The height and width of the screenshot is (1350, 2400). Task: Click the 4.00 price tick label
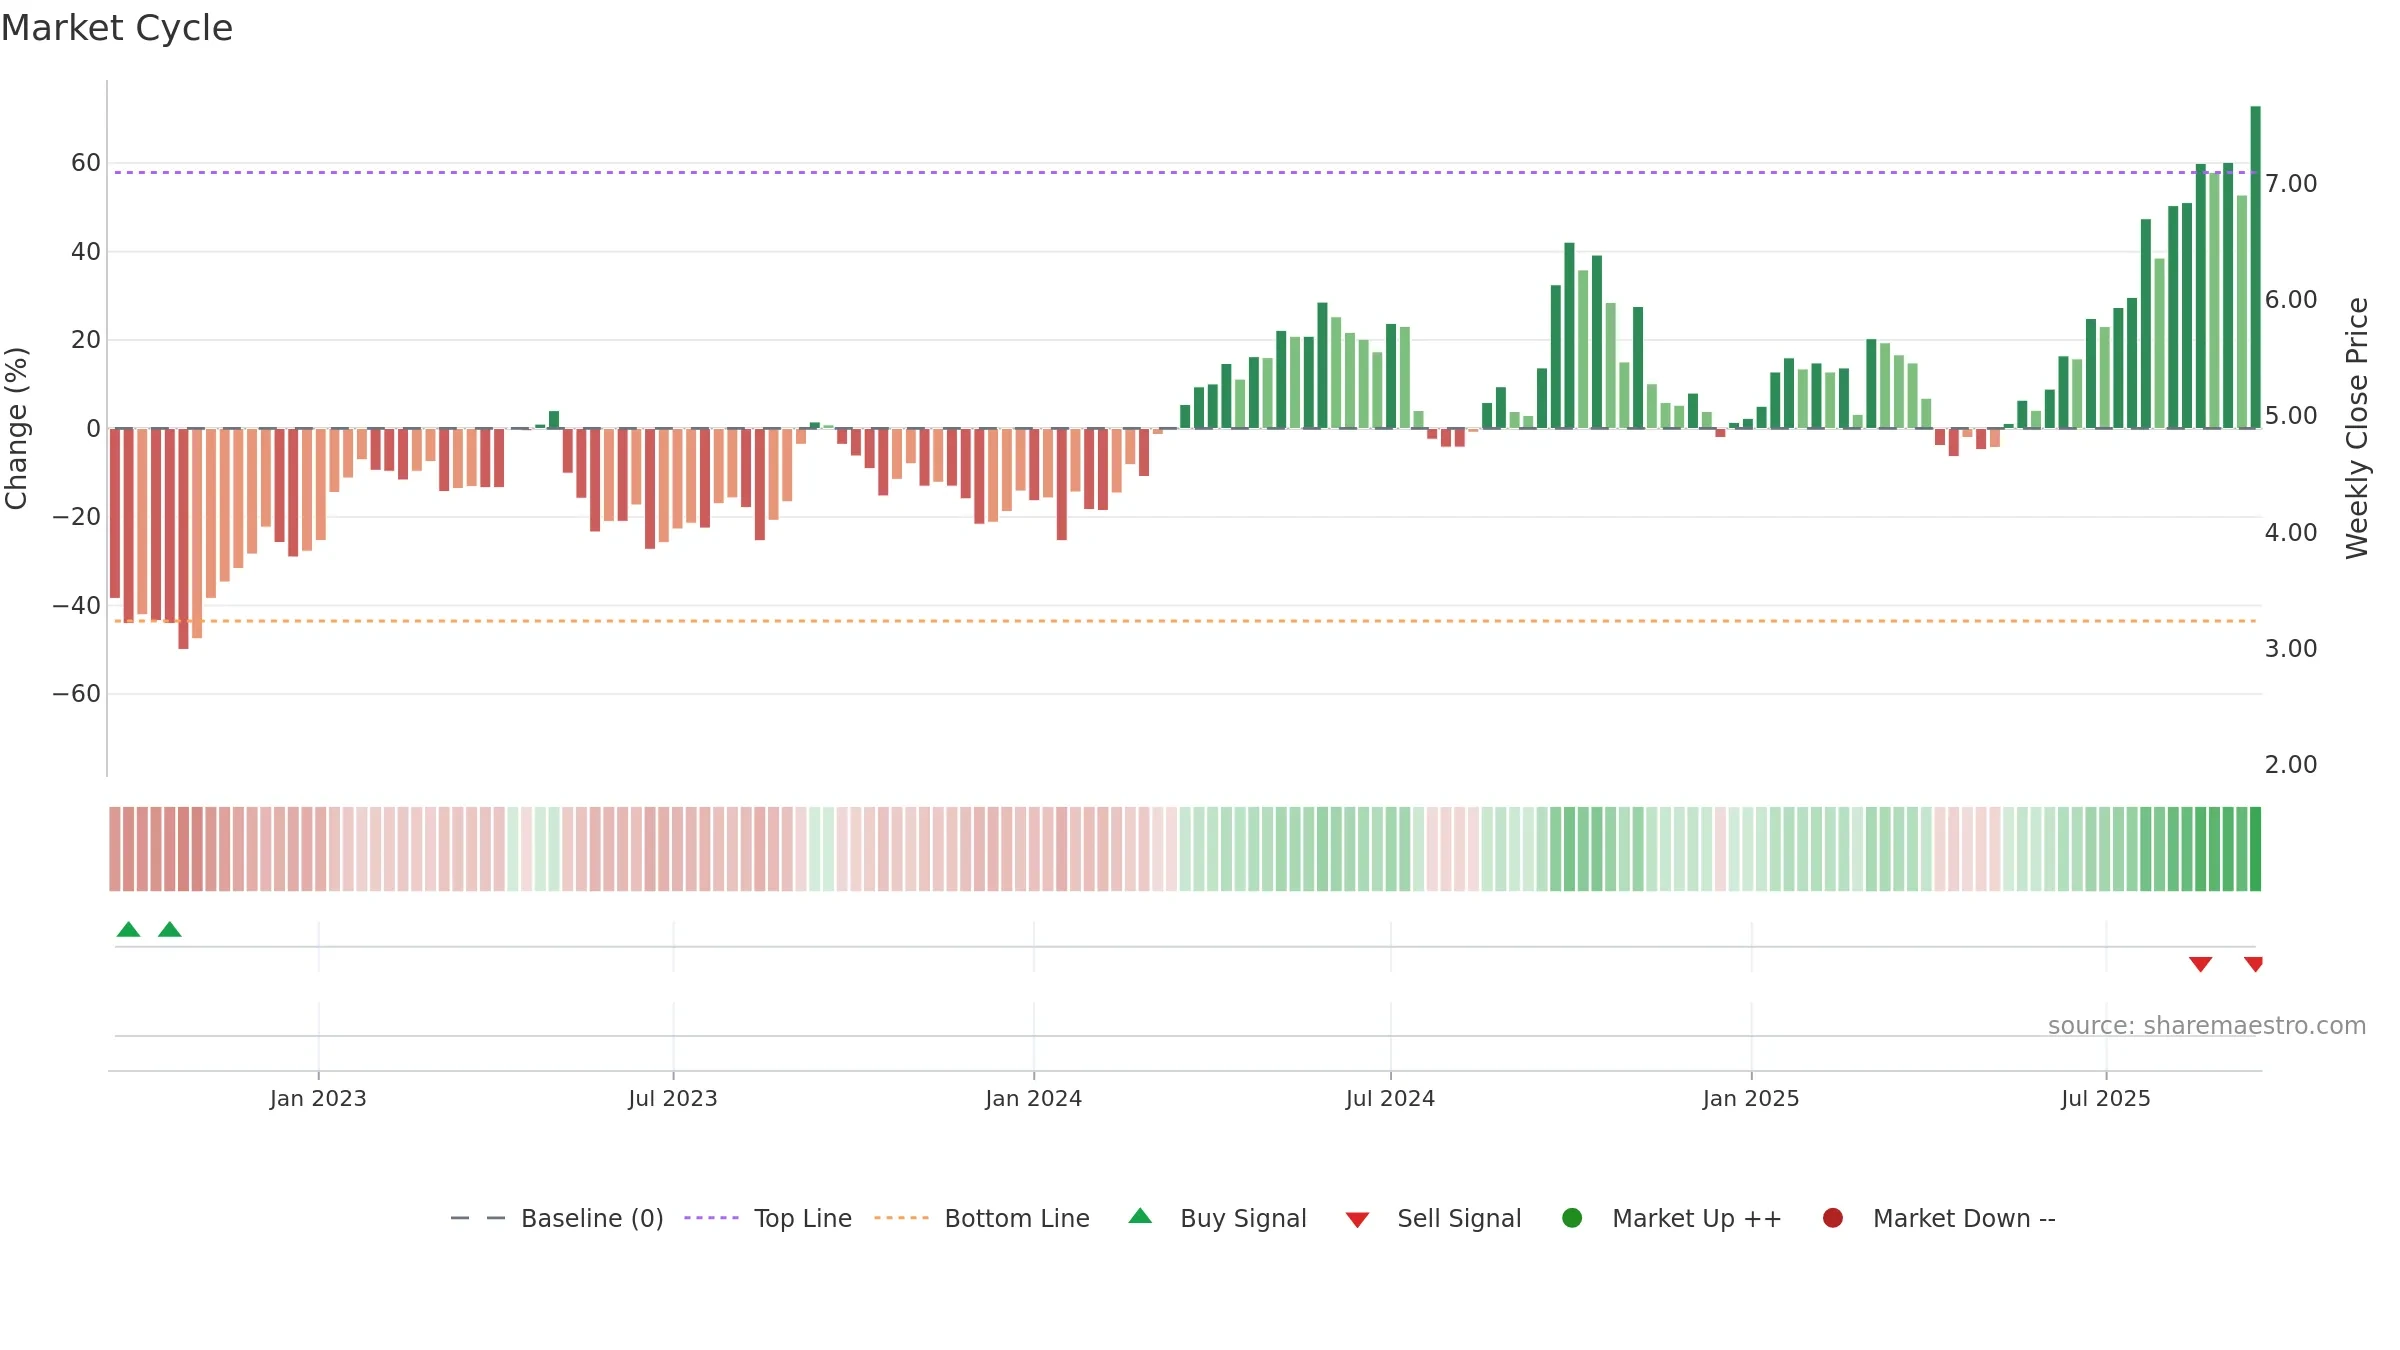2291,533
